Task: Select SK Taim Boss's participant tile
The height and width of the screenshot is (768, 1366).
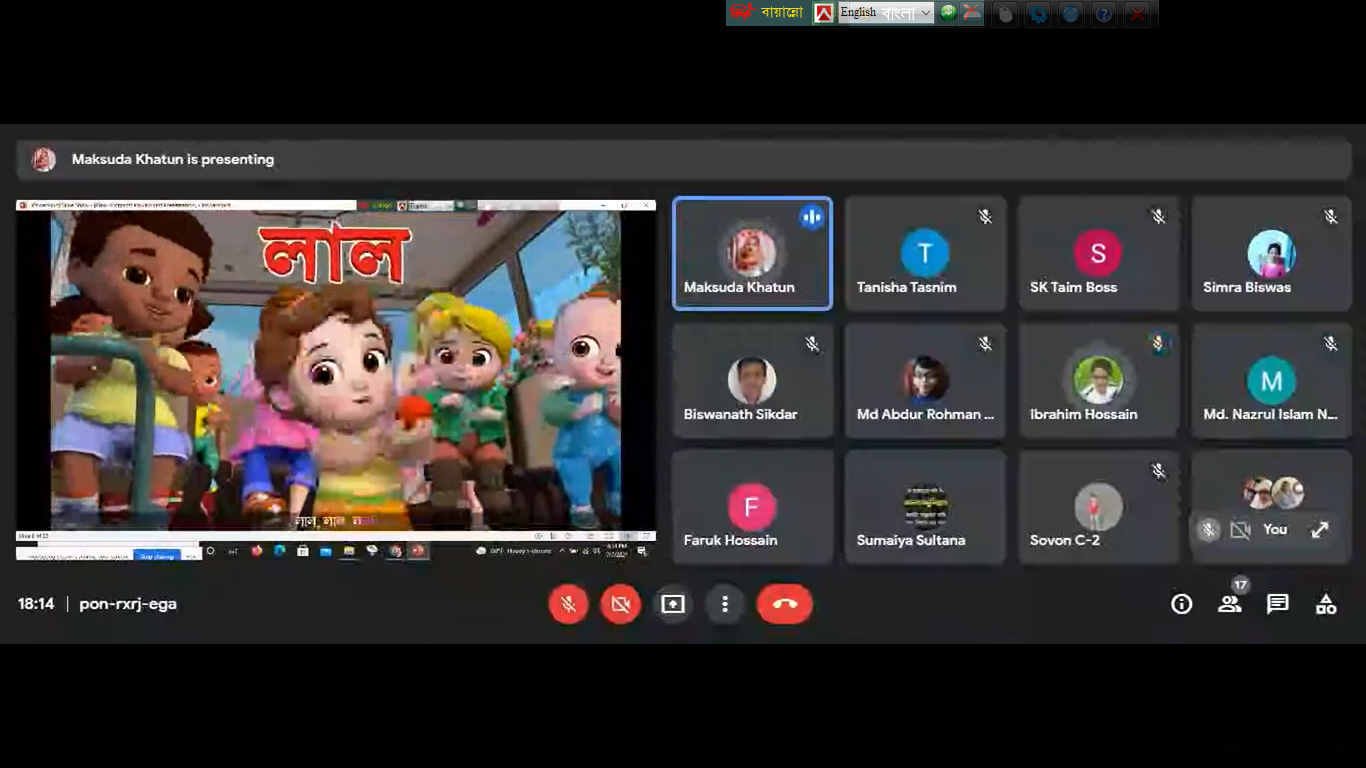Action: click(1098, 253)
